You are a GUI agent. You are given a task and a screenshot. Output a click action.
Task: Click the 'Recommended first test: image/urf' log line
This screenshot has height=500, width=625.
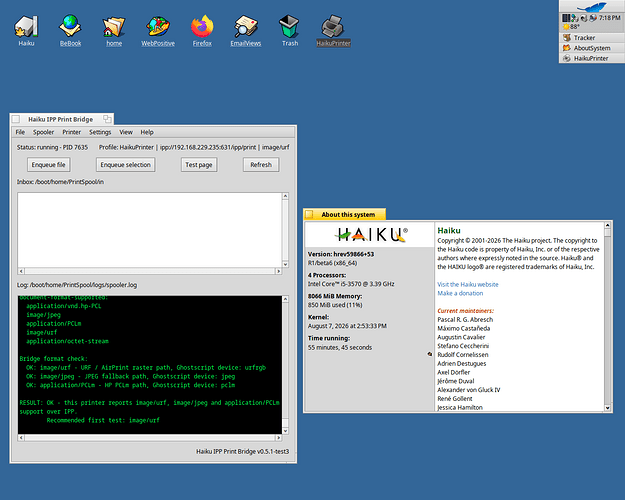(103, 420)
